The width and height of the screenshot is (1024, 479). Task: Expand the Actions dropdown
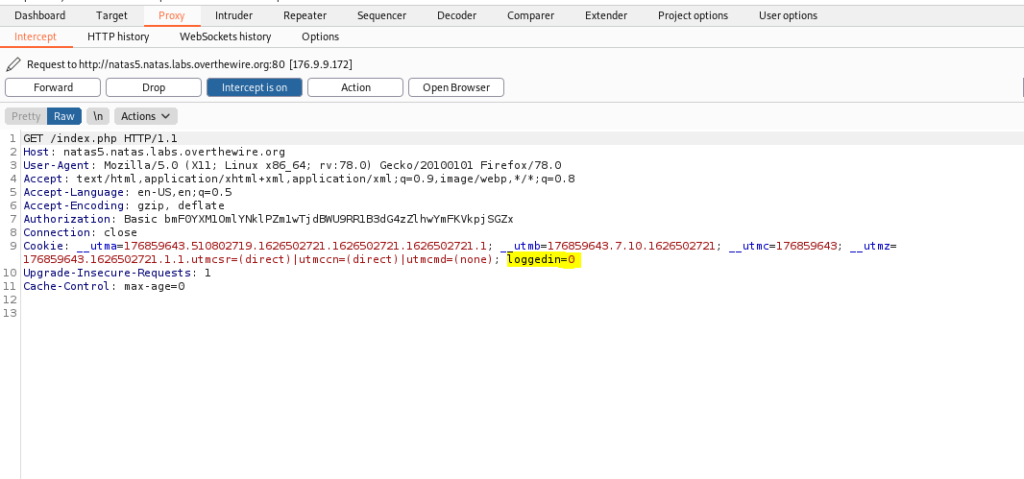coord(145,116)
